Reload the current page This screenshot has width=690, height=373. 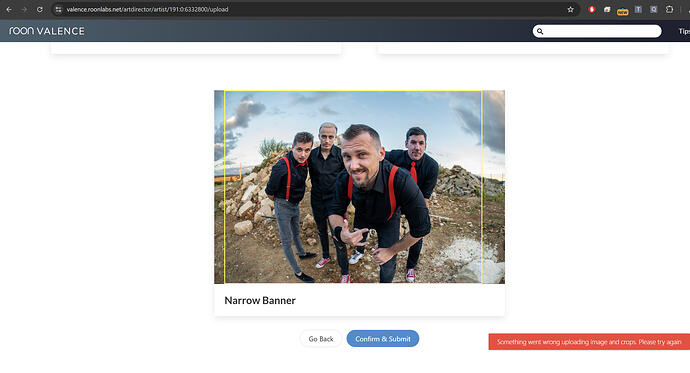click(x=40, y=9)
